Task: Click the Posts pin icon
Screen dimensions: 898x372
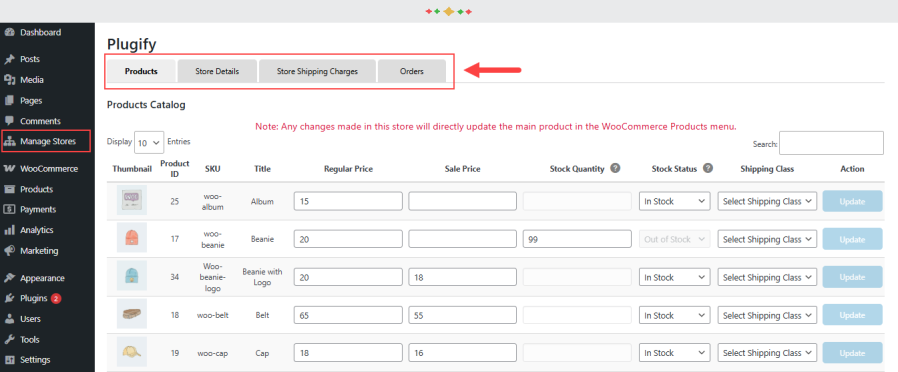Action: pos(9,60)
